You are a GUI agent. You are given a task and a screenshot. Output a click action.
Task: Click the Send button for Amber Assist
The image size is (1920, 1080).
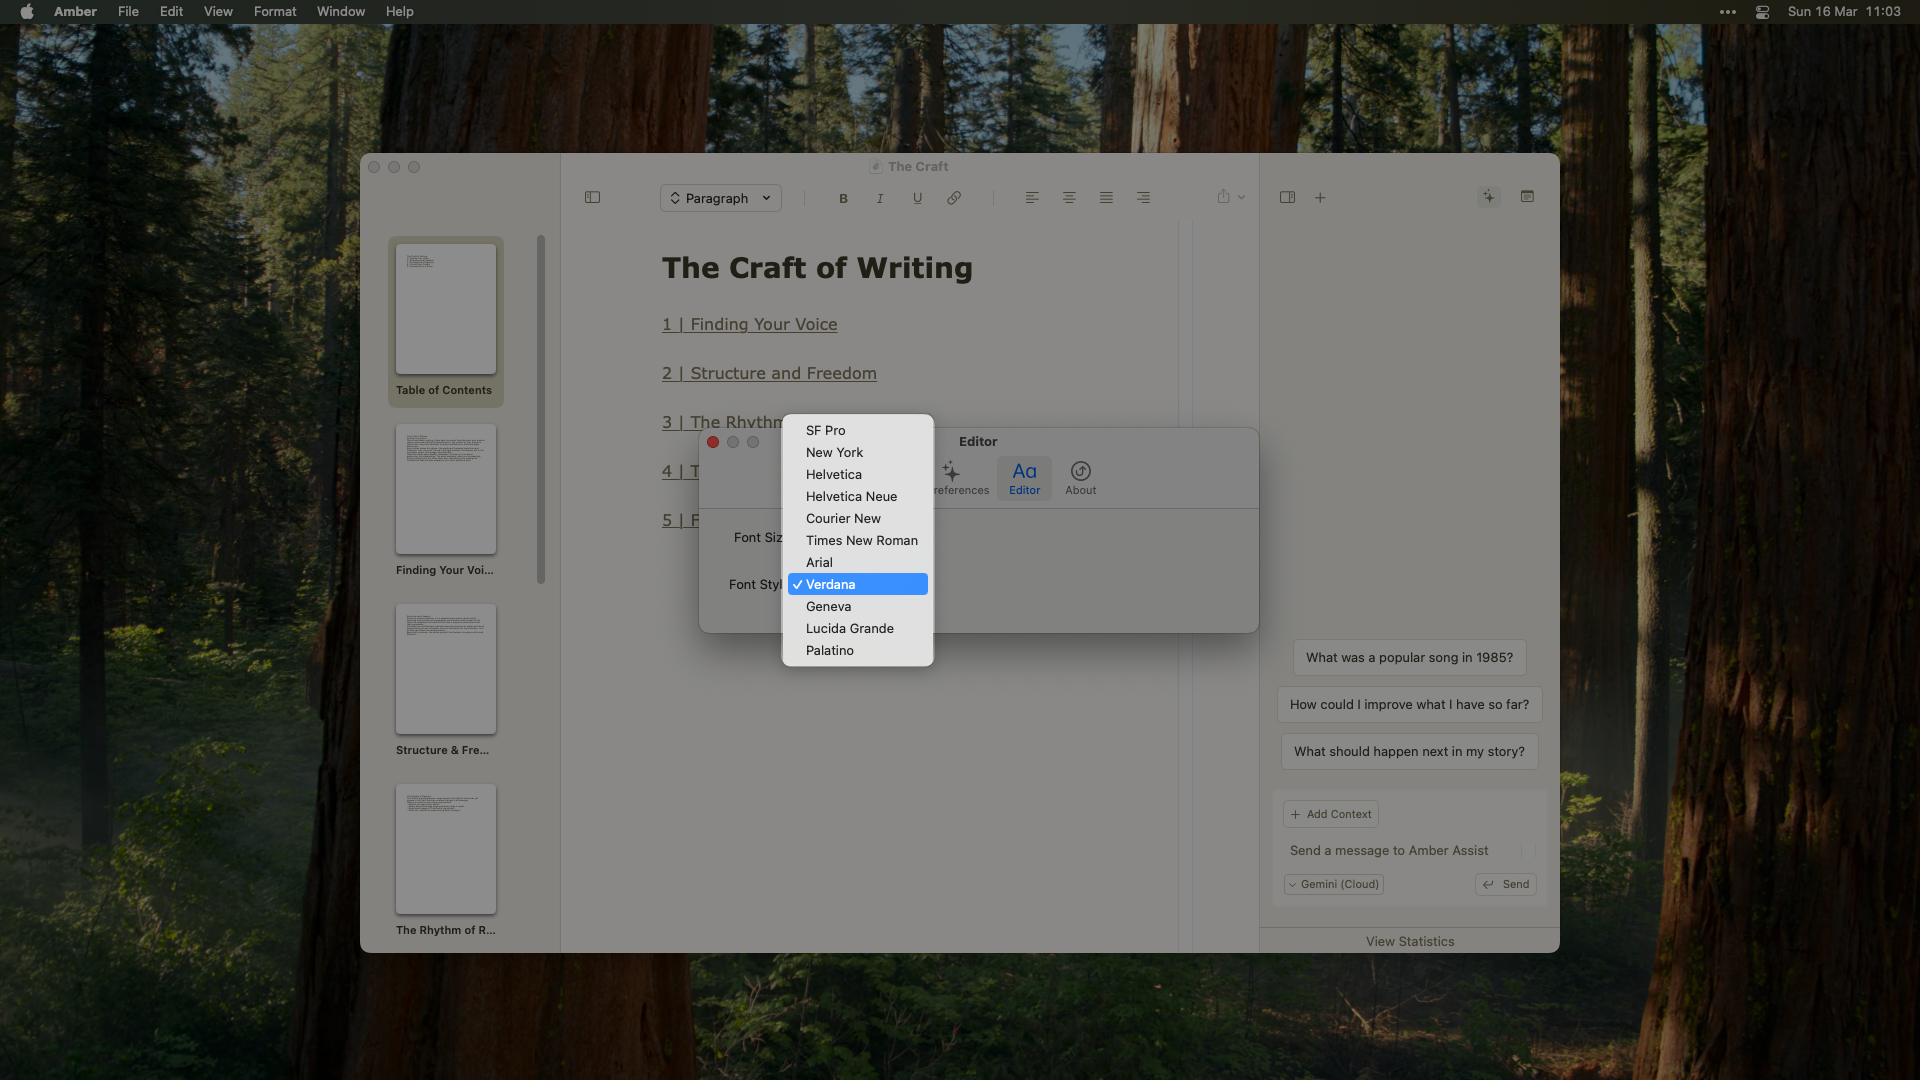tap(1505, 884)
